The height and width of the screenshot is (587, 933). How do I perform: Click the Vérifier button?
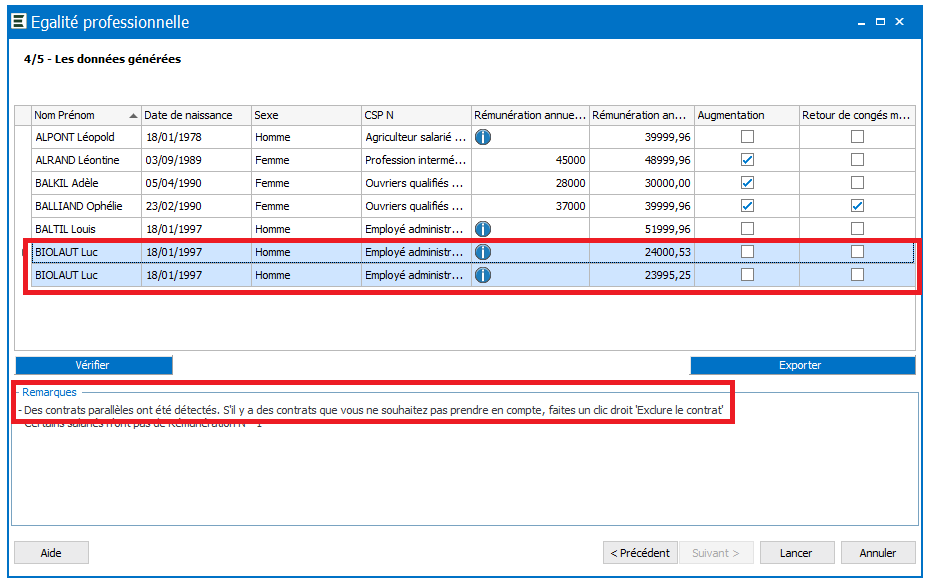(x=93, y=365)
